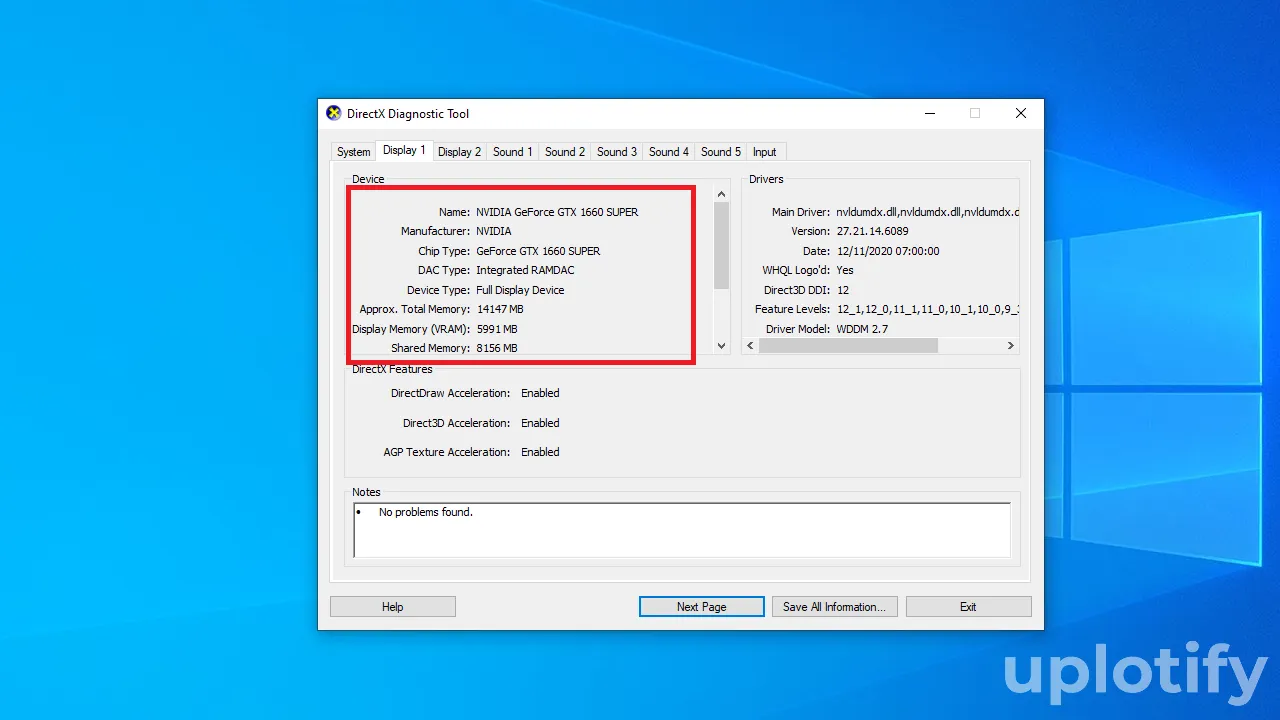Switch to the Input tab

click(765, 152)
